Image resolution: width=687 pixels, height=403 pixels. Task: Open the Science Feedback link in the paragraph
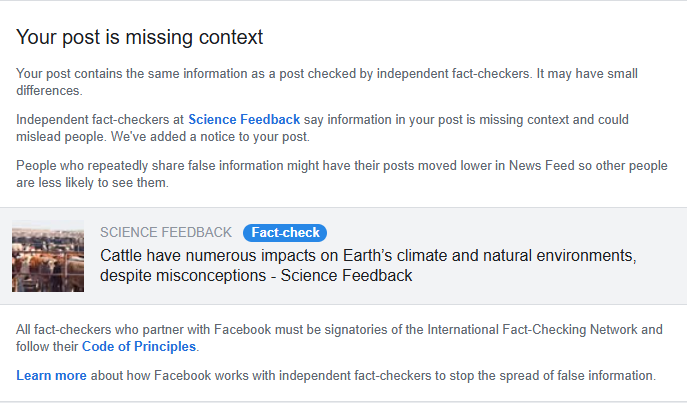pyautogui.click(x=243, y=120)
